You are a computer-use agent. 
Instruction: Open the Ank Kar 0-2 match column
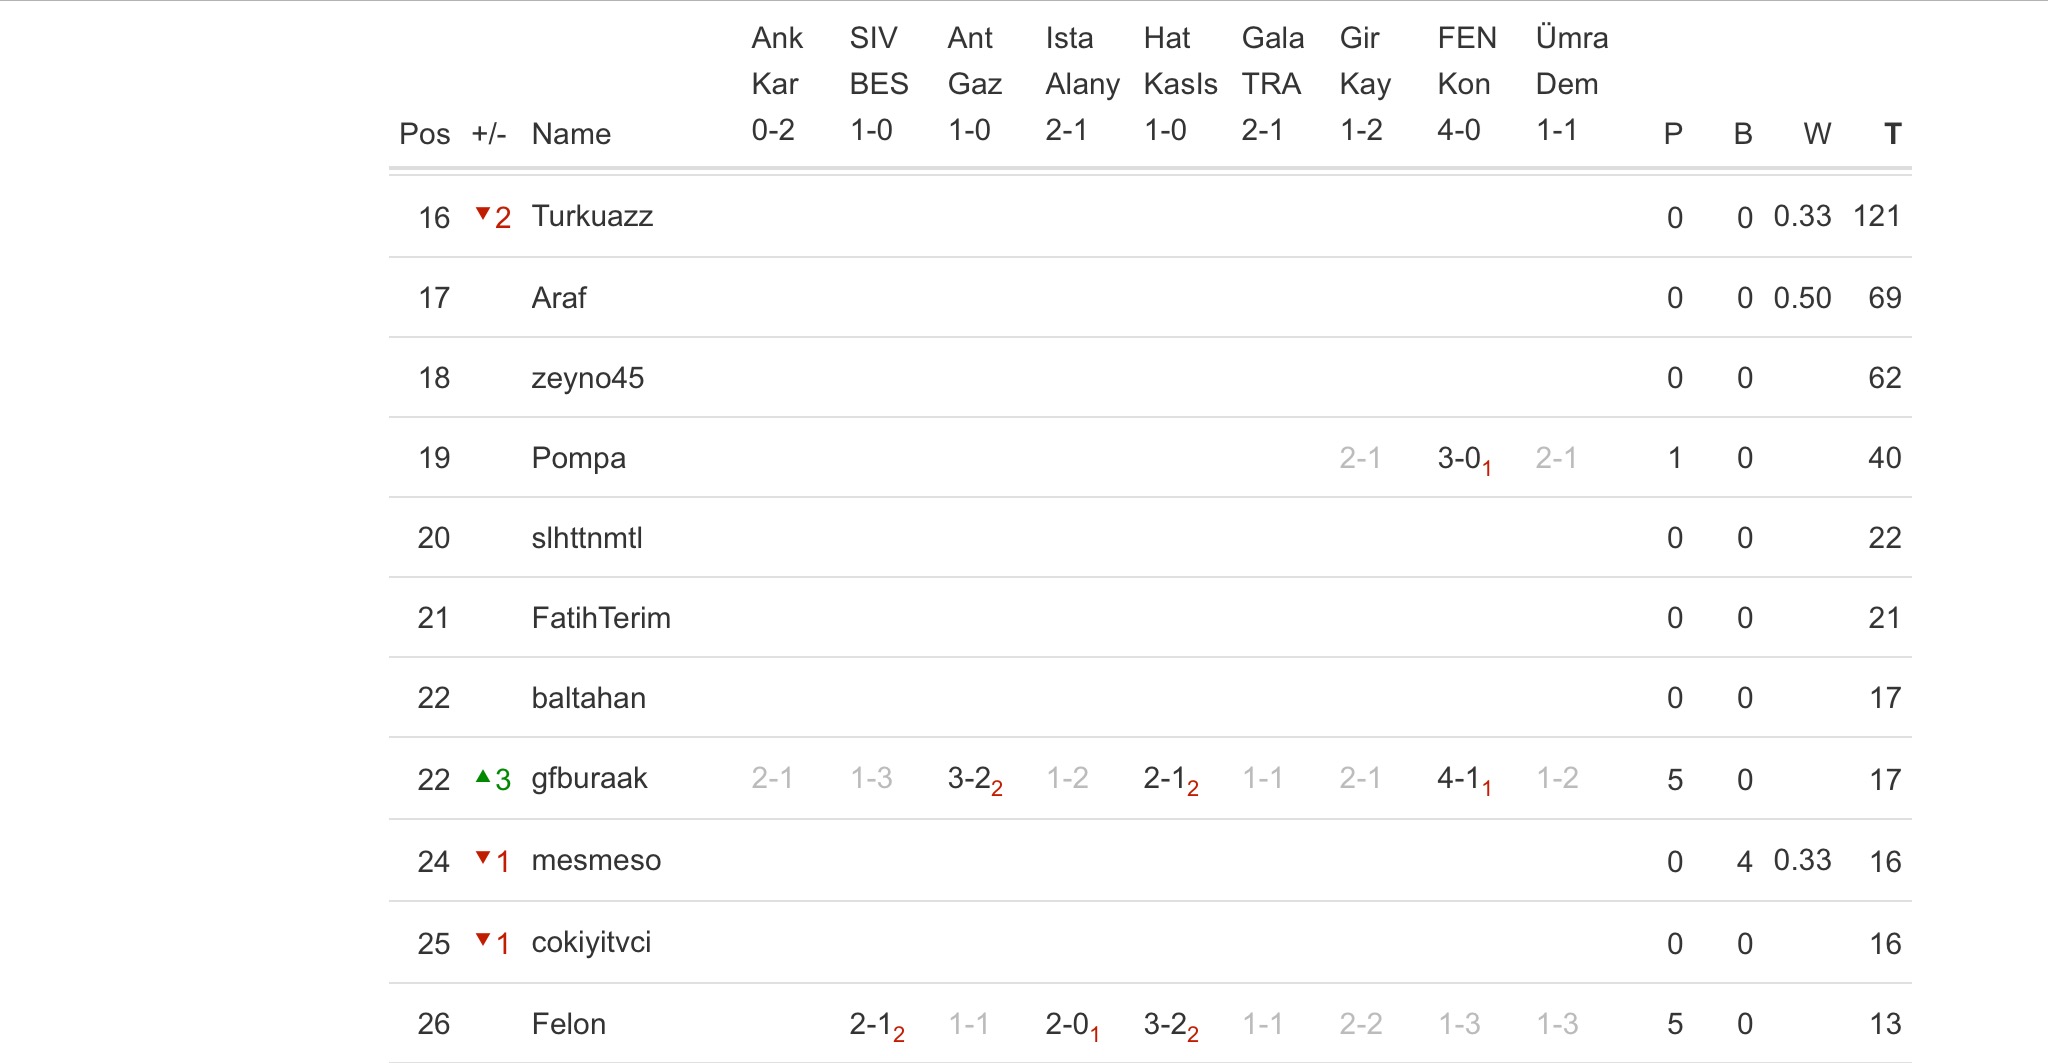777,84
